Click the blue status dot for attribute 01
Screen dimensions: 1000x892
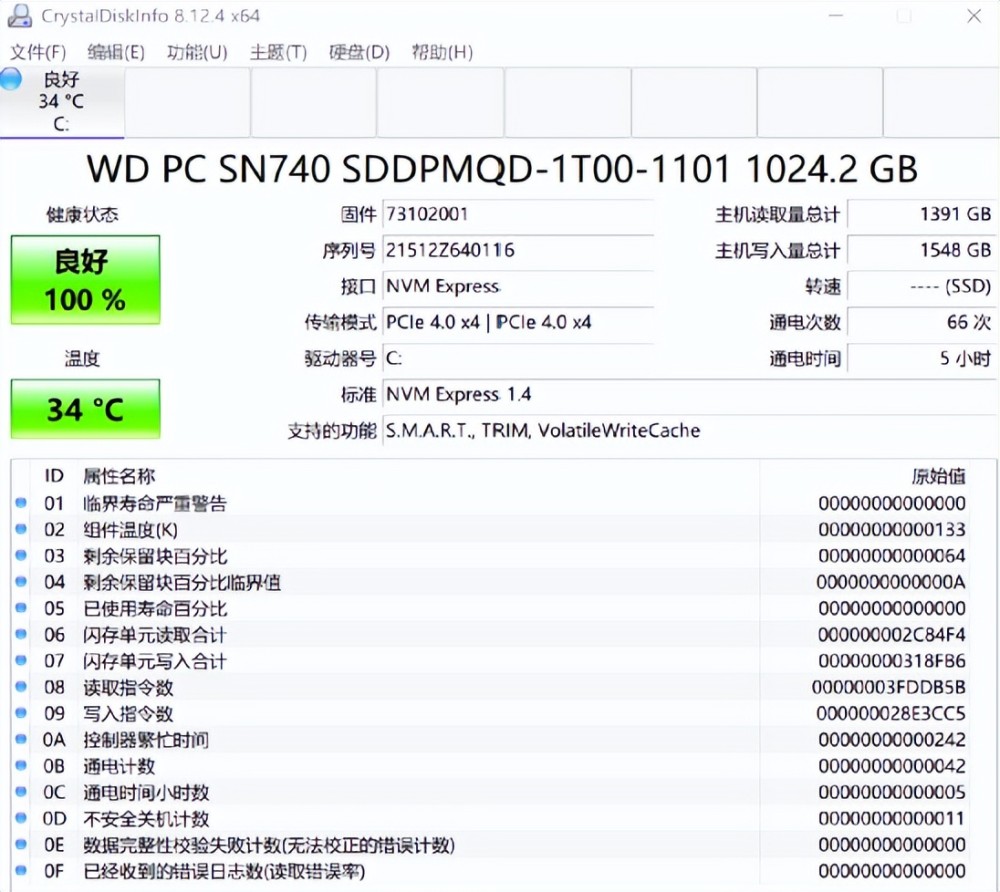pos(21,503)
